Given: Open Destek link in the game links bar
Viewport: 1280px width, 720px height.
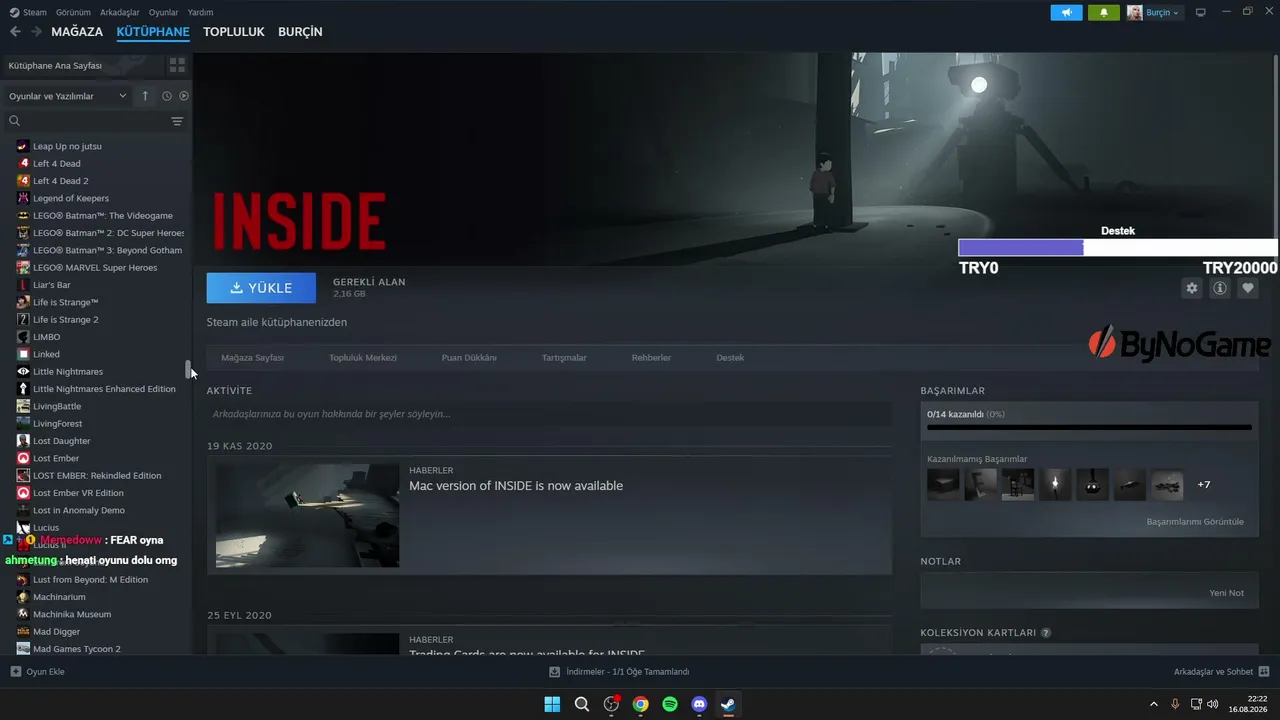Looking at the screenshot, I should (x=730, y=358).
